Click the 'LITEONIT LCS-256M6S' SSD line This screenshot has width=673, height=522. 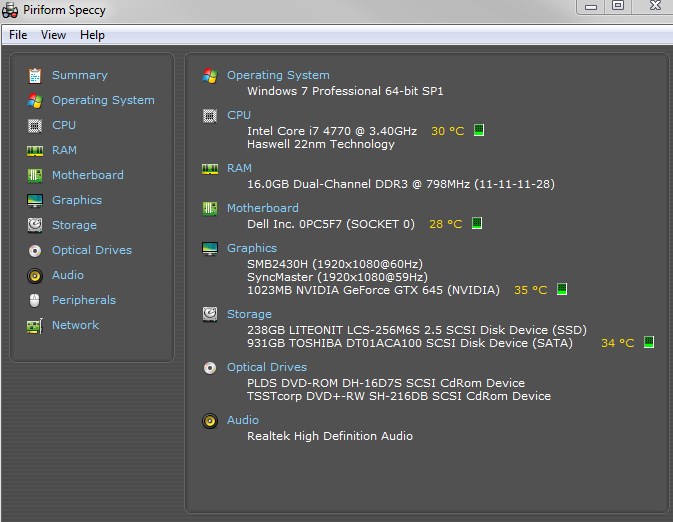pos(417,330)
